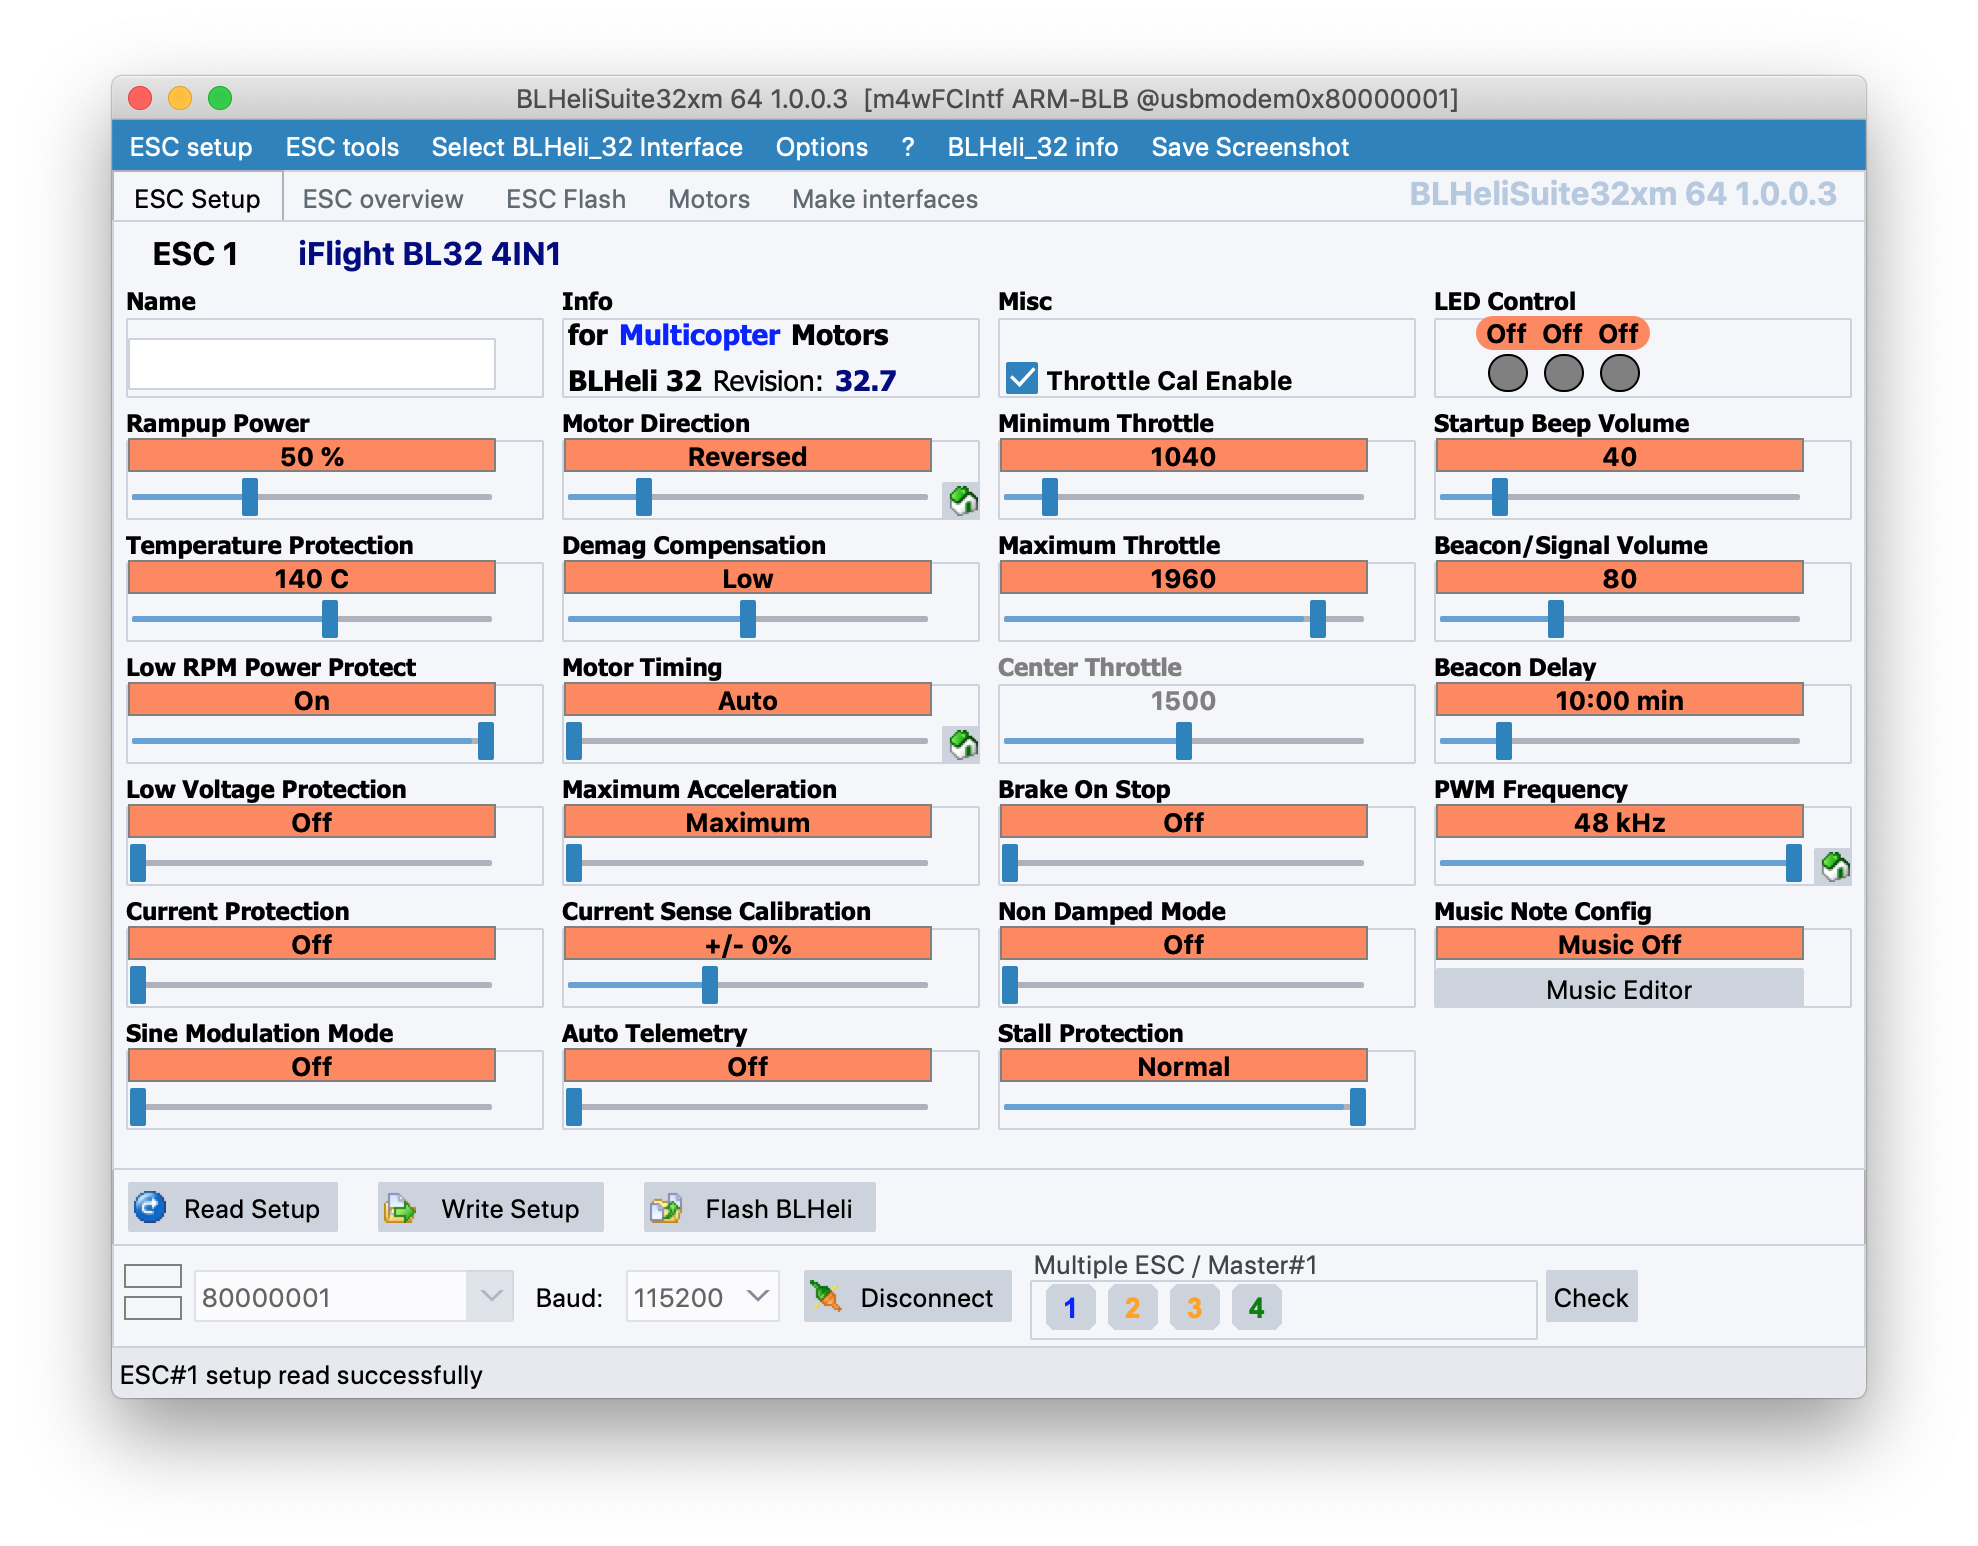
Task: Click the Read Setup refresh icon
Action: pos(151,1207)
